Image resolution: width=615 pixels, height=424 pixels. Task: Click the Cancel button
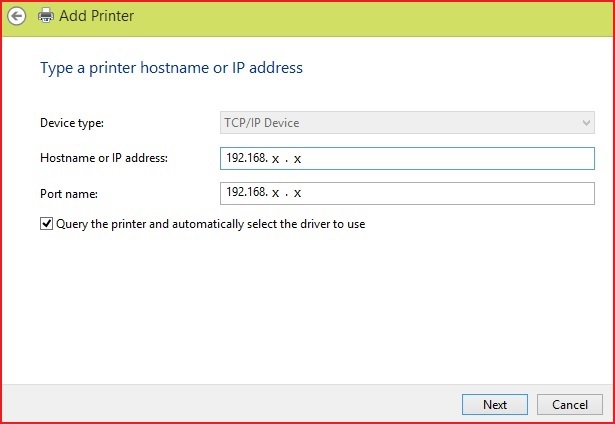(x=570, y=404)
